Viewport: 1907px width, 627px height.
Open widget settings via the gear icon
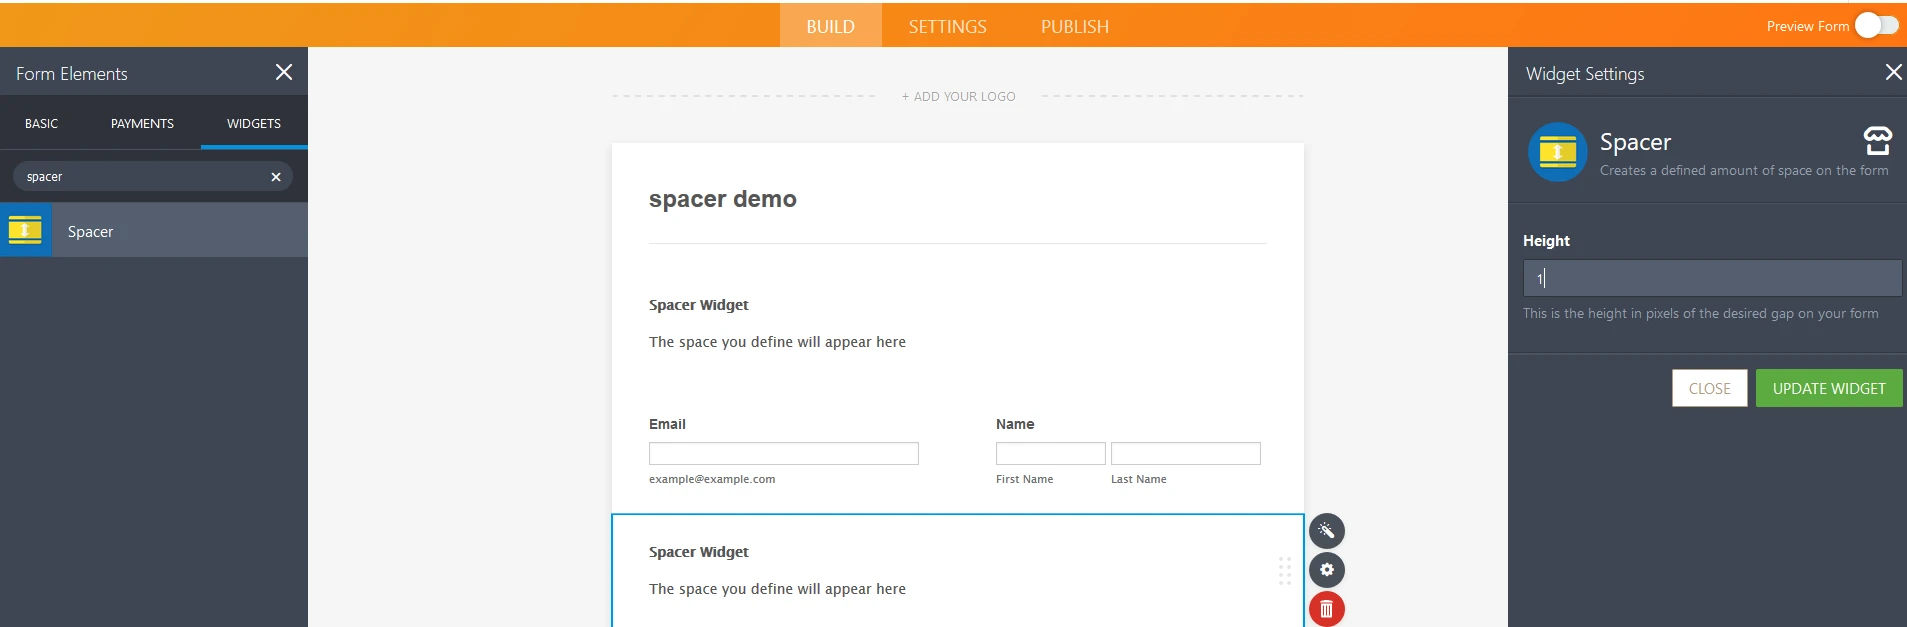point(1326,570)
